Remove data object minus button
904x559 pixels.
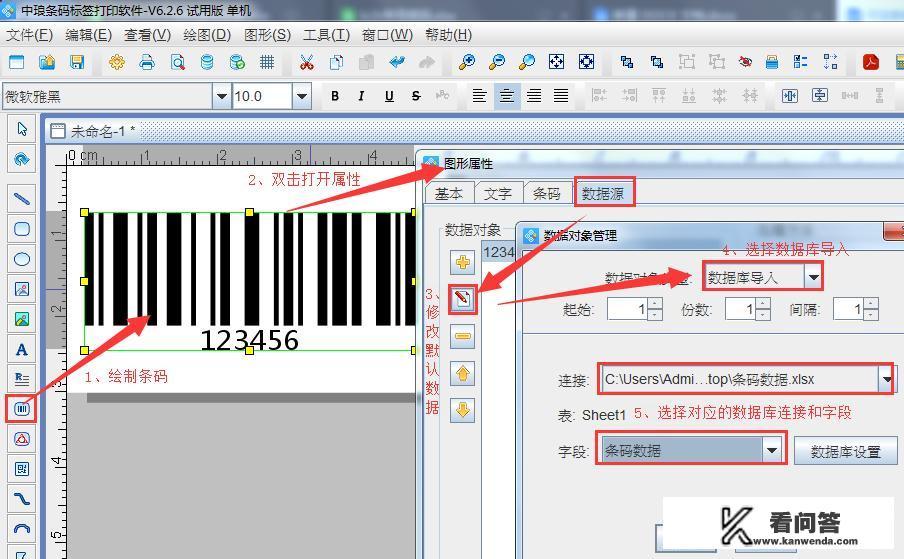pyautogui.click(x=462, y=336)
